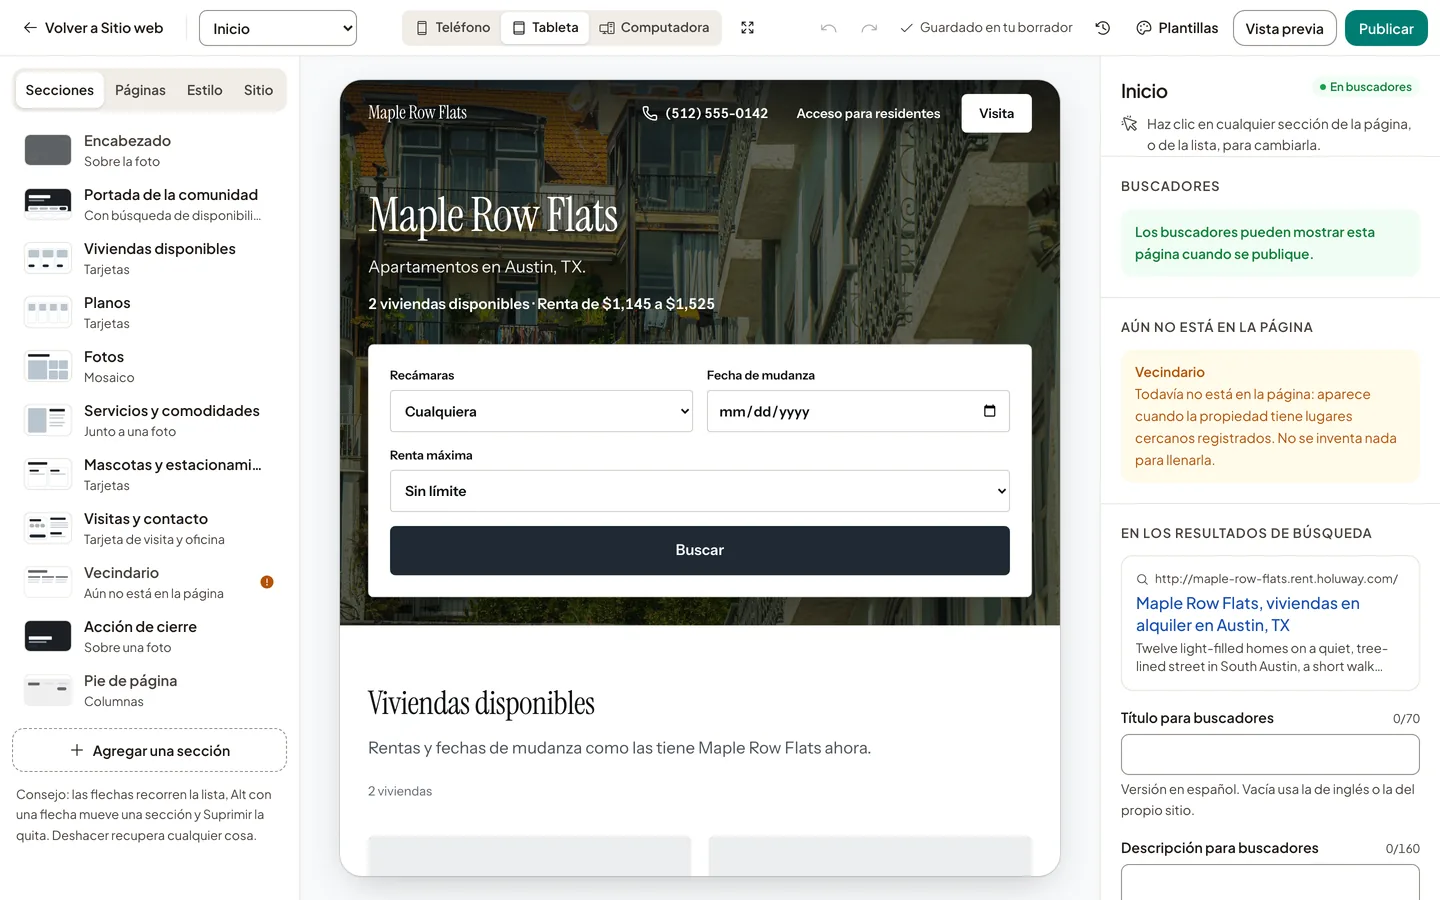Click the Portada de la comunidad icon
Screen dimensions: 1440x900
pos(48,204)
